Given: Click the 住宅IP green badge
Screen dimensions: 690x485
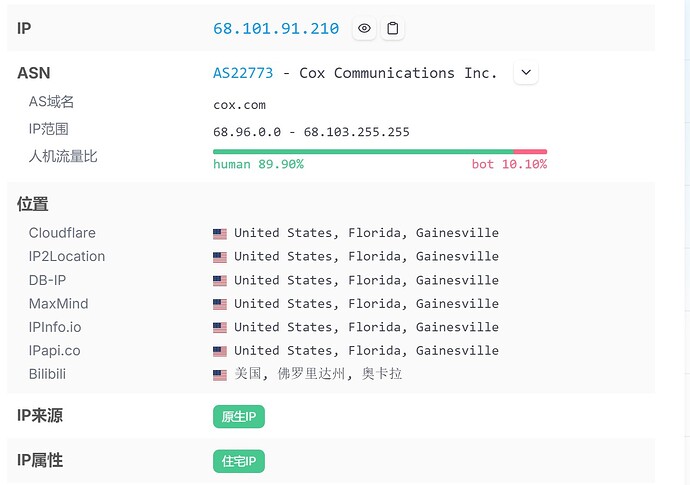Looking at the screenshot, I should coord(239,461).
